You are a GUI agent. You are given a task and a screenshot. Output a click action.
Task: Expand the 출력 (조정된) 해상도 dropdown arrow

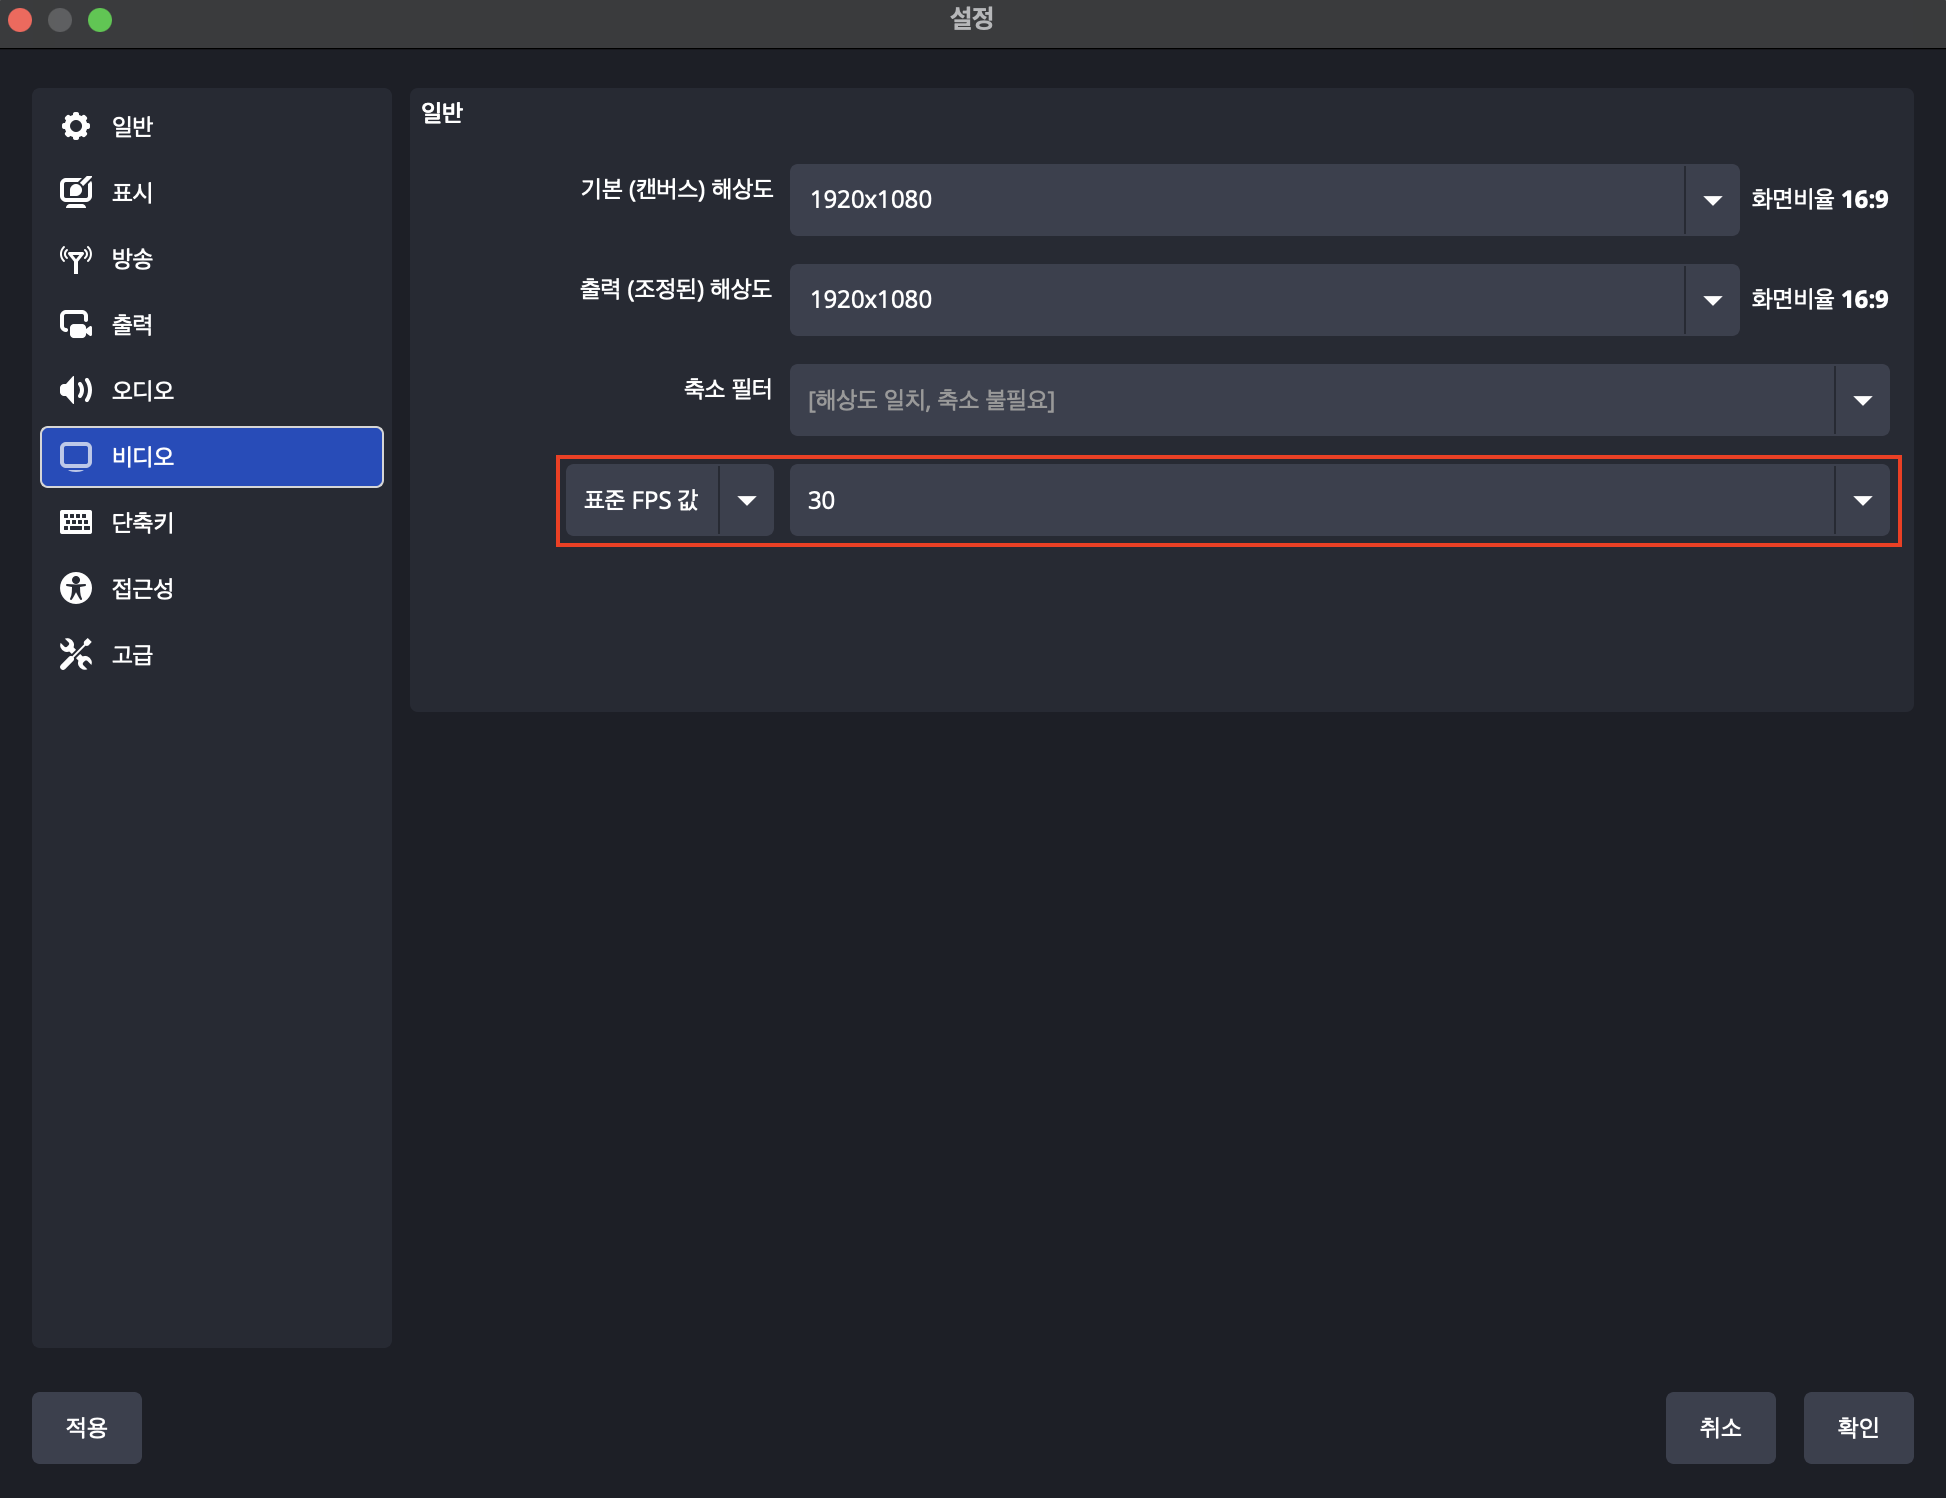(x=1712, y=300)
